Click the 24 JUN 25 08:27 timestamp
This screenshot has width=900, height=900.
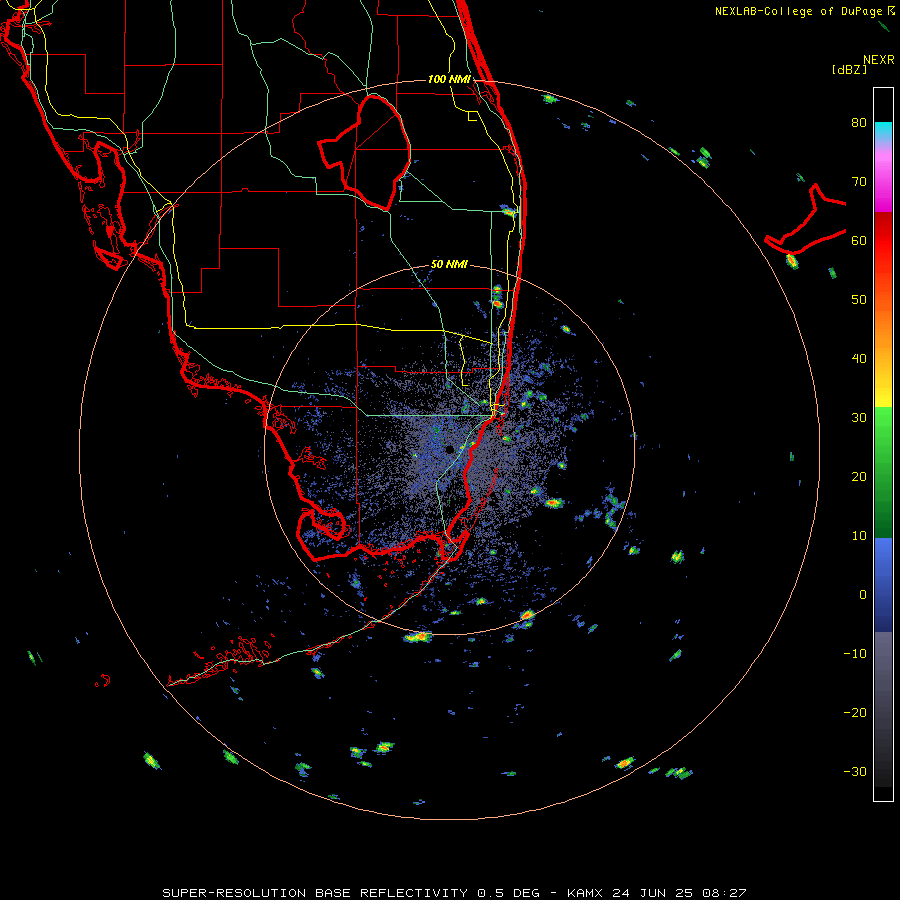tap(679, 893)
